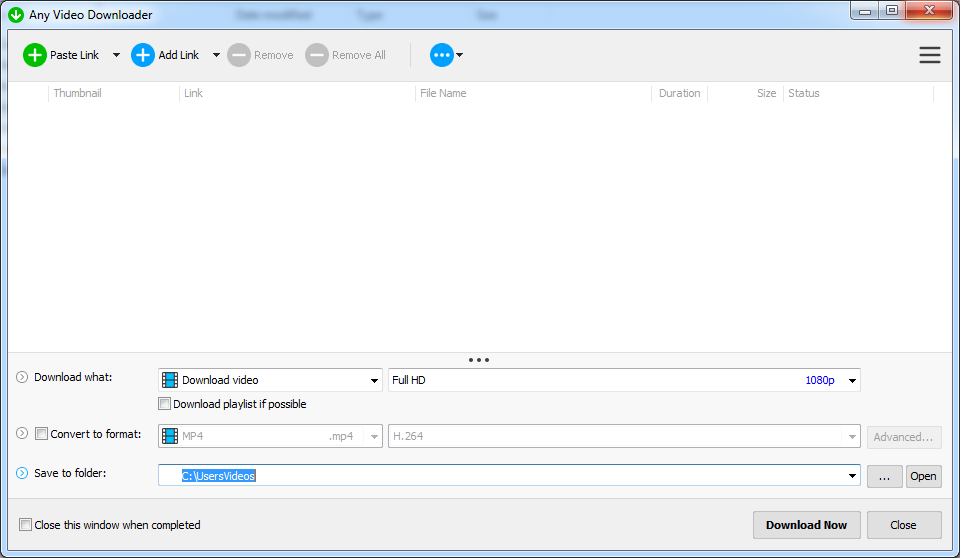Click the Remove label

pos(274,55)
